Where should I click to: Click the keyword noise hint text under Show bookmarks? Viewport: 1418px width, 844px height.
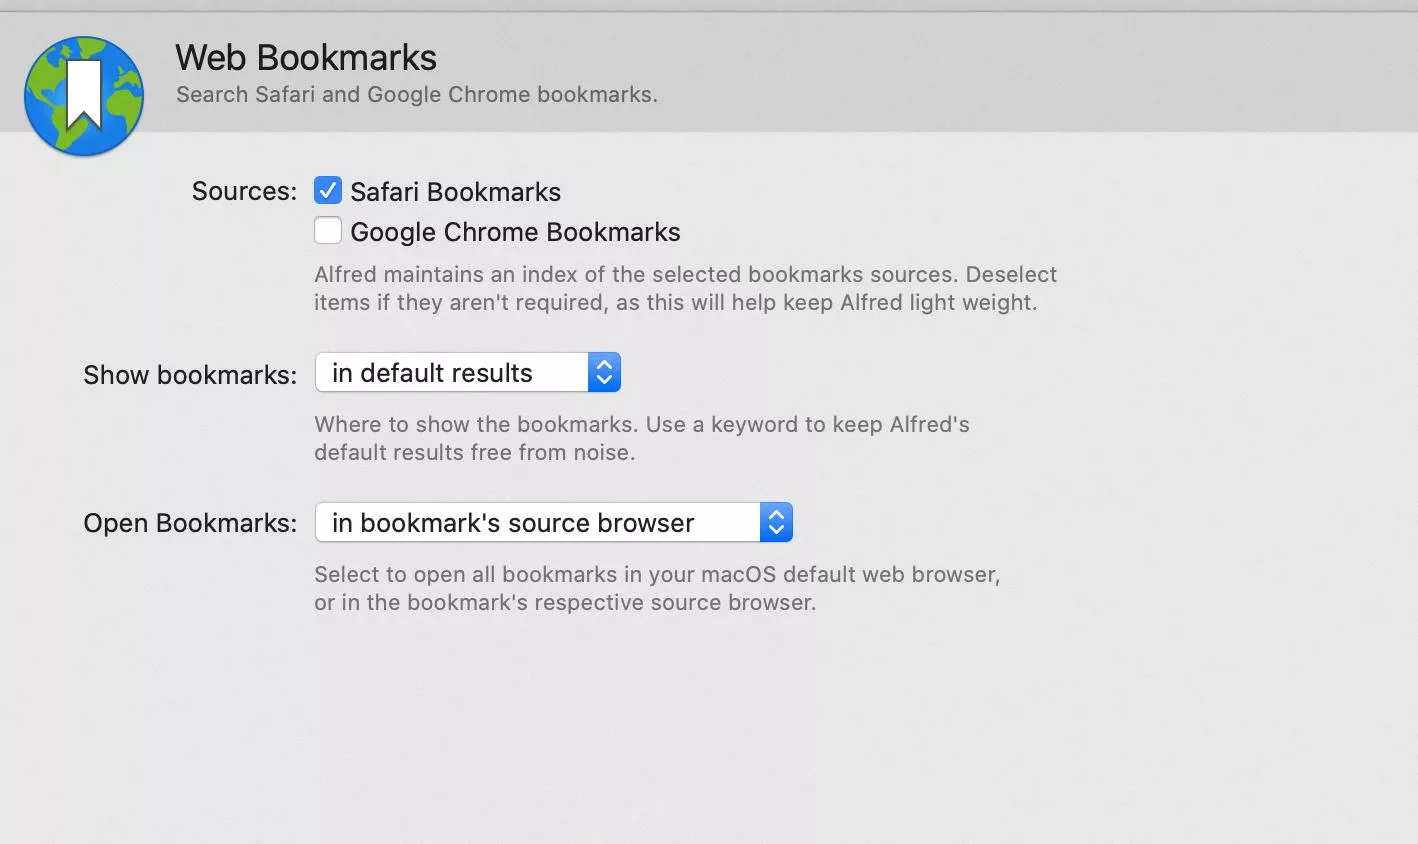[642, 438]
